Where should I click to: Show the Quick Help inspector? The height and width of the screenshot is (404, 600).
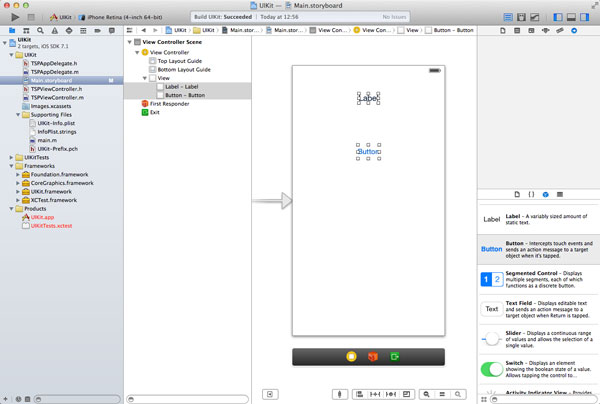(x=517, y=31)
